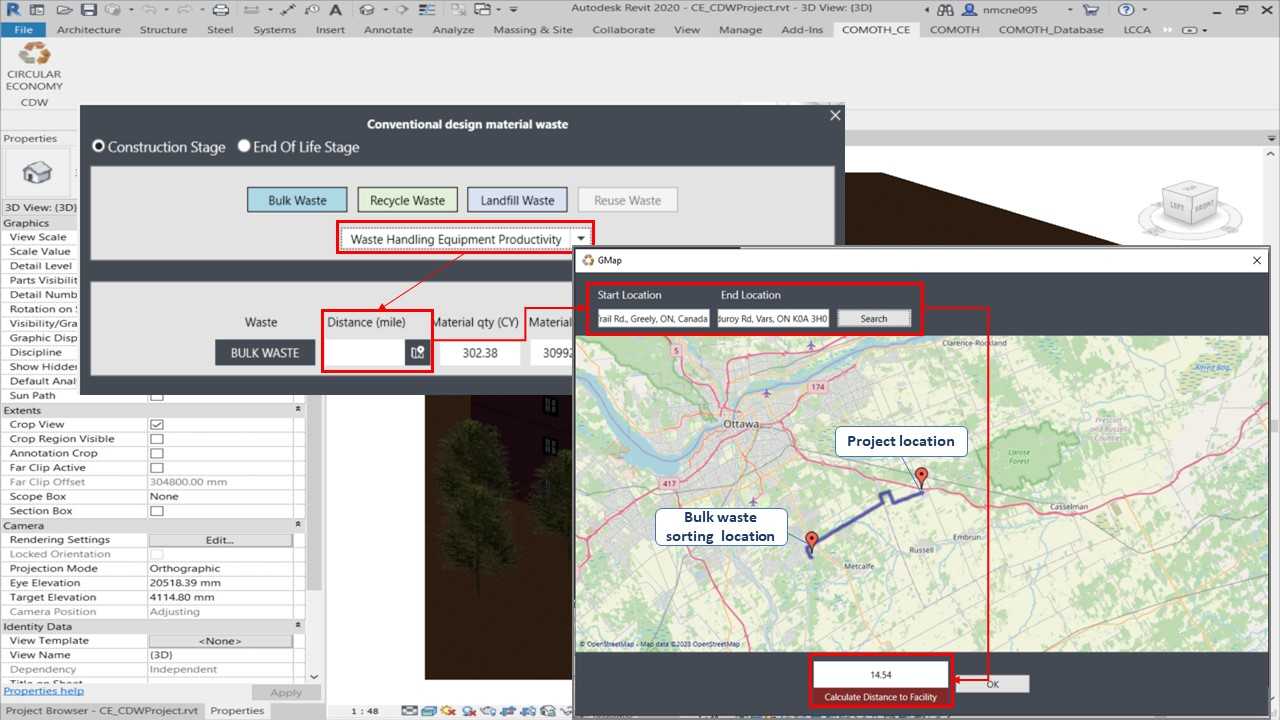Screen dimensions: 1280x720
Task: Open the COMOTH_Database ribbon tab
Action: coord(1051,30)
